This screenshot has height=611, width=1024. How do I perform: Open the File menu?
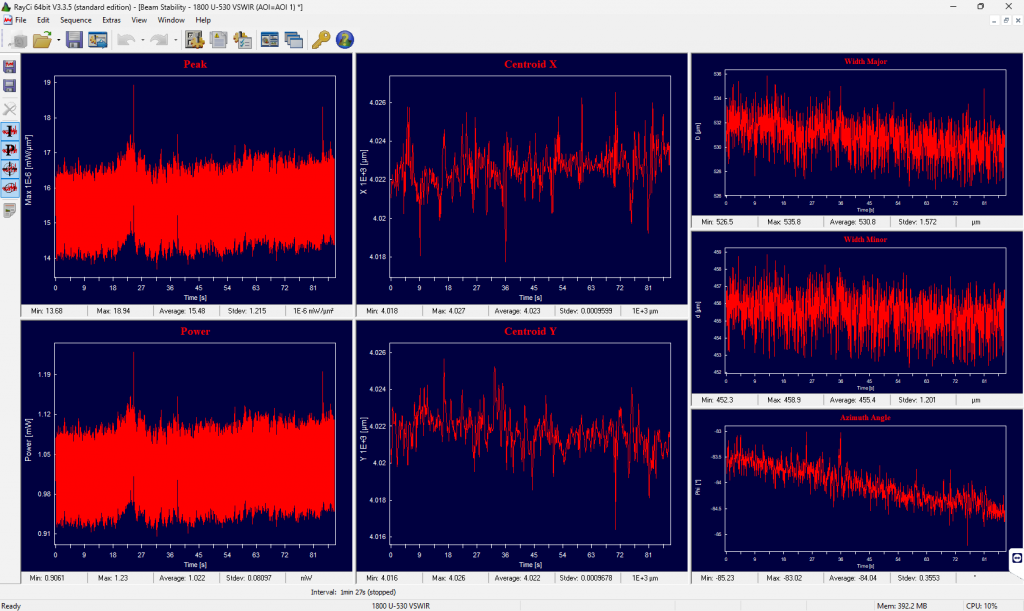[x=21, y=20]
